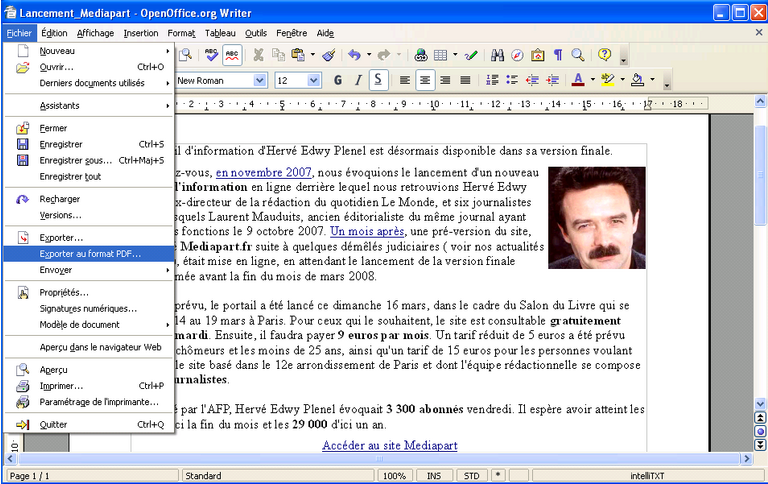Viewport: 768px width, 484px height.
Task: Align text right
Action: 445,80
